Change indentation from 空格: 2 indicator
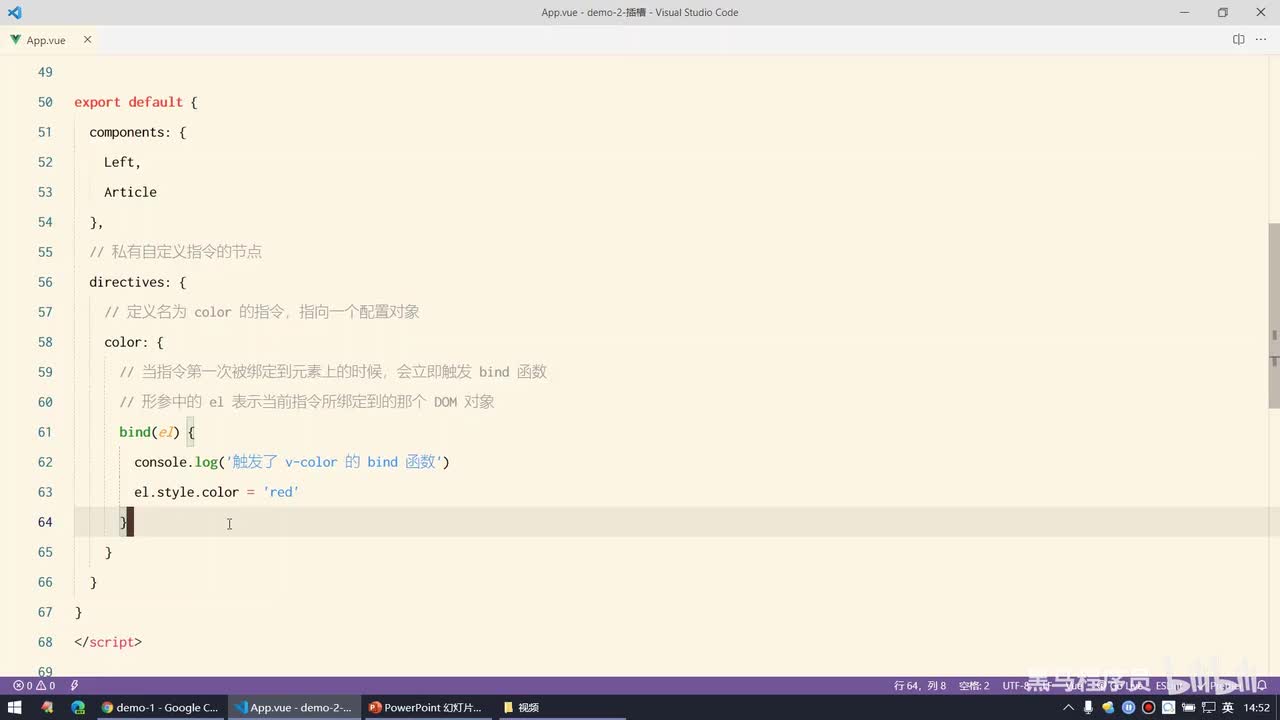The image size is (1280, 720). 974,685
